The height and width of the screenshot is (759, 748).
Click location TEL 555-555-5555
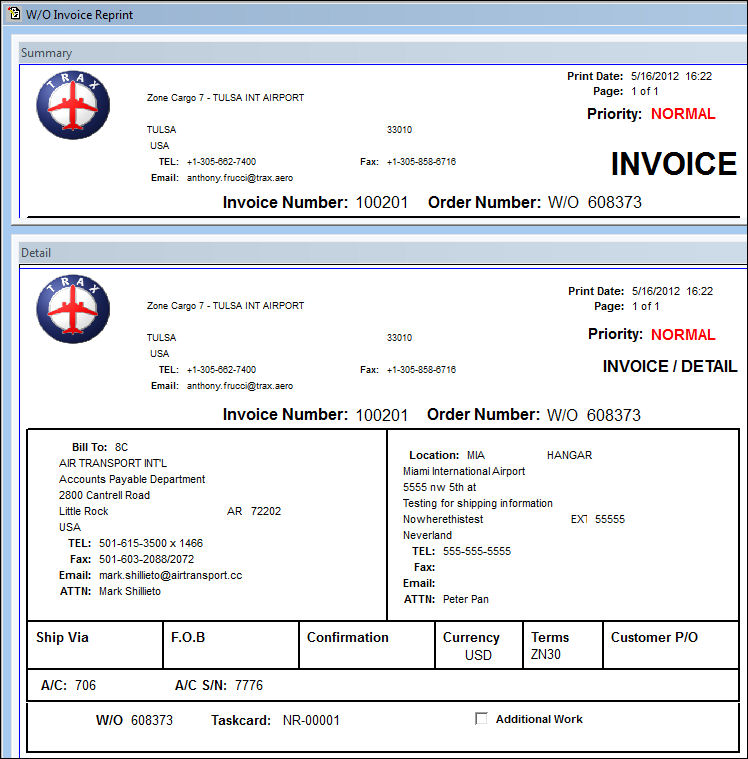(476, 551)
